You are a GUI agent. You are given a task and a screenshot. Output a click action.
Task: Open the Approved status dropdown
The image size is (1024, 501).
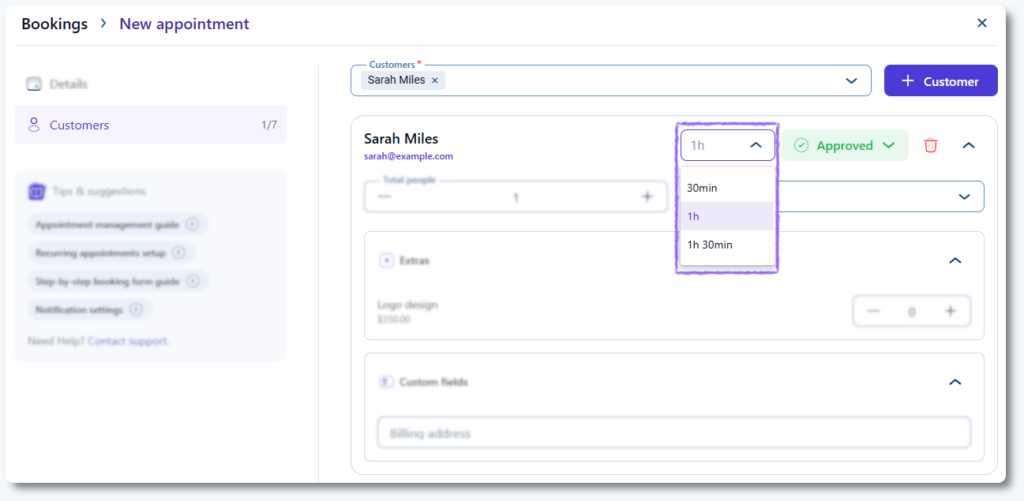point(844,146)
